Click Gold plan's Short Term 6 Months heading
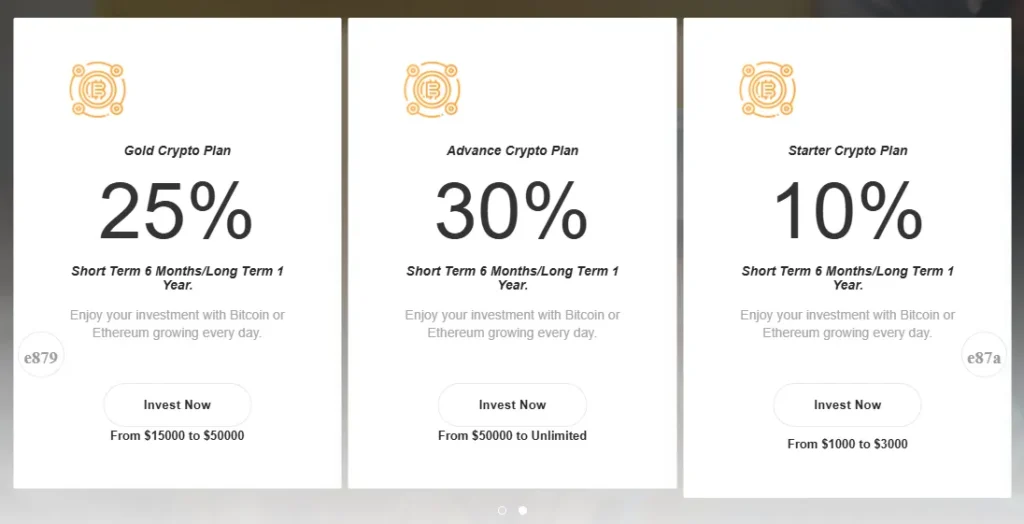Viewport: 1024px width, 524px height. point(177,278)
